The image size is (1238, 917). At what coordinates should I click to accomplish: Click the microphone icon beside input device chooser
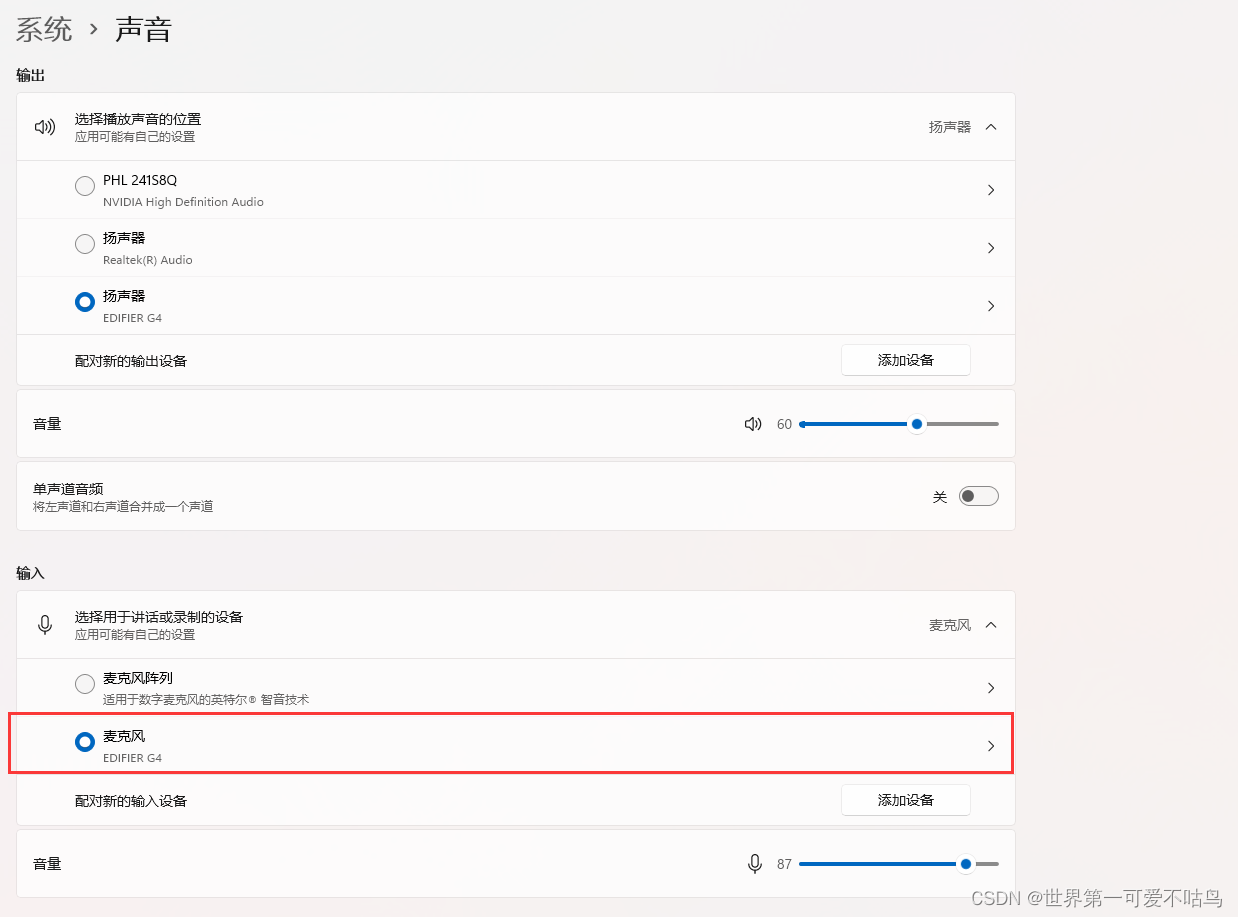point(44,625)
